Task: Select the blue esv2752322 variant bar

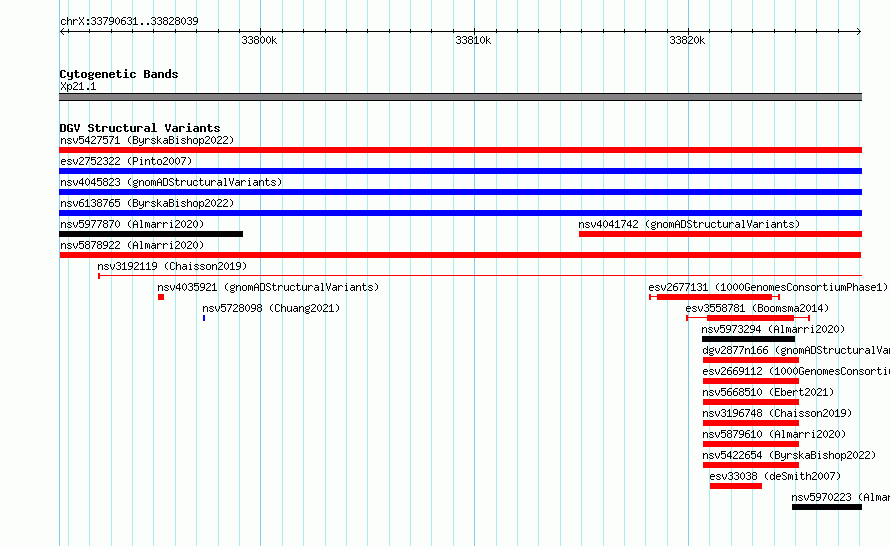Action: point(460,171)
